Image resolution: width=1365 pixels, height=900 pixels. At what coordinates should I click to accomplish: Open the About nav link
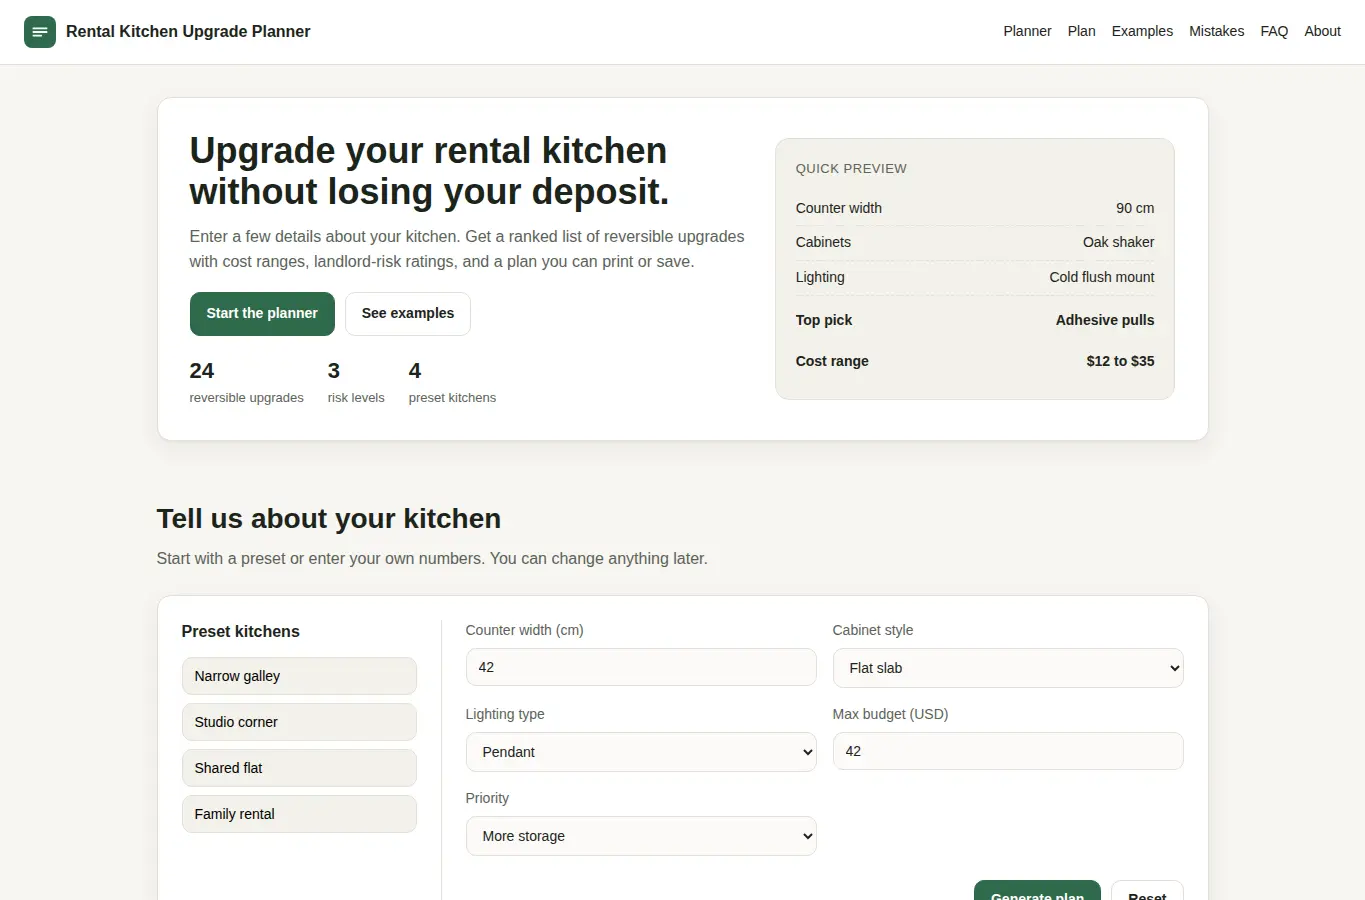pyautogui.click(x=1322, y=31)
